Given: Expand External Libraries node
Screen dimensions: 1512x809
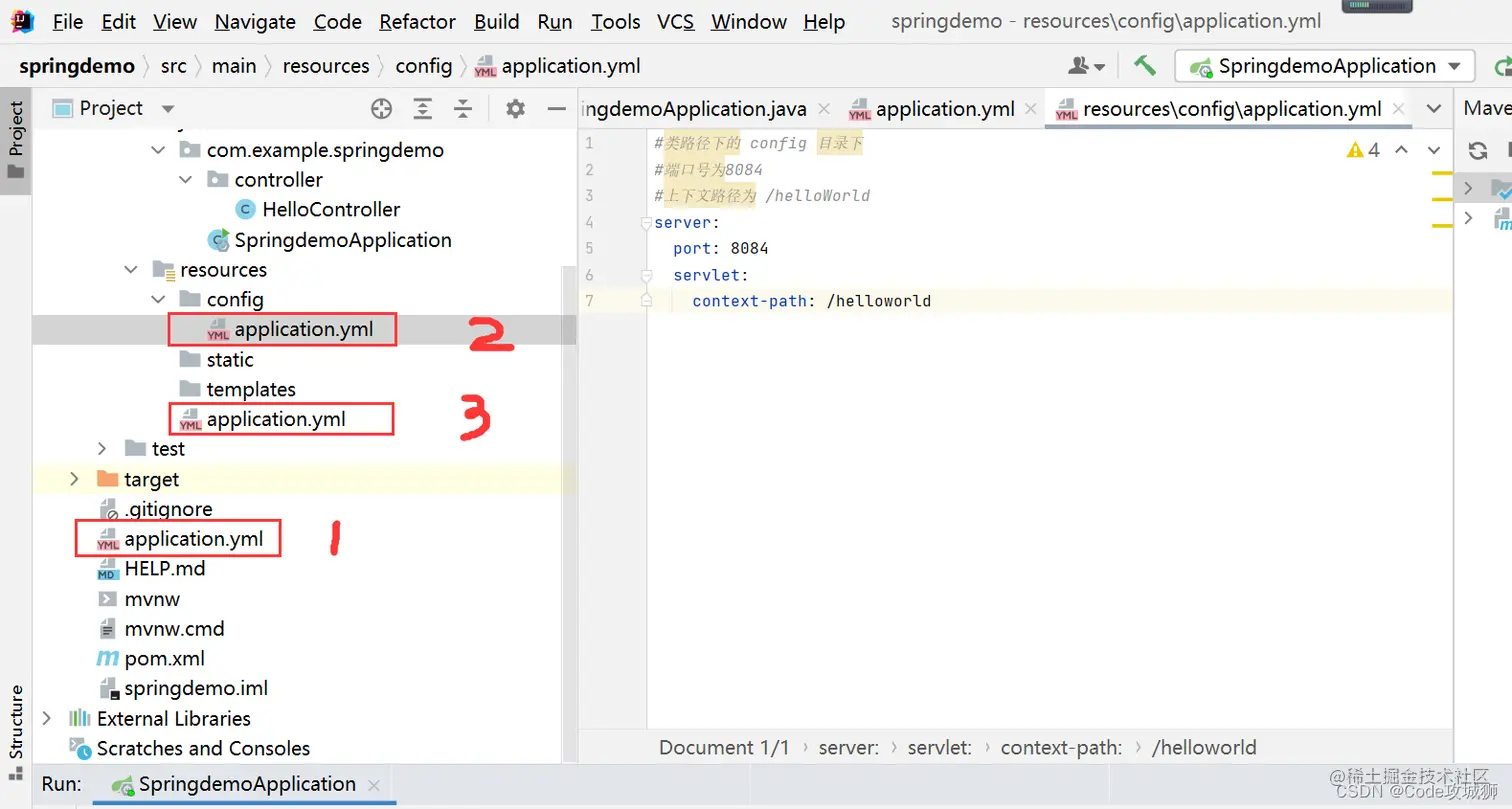Looking at the screenshot, I should tap(47, 719).
